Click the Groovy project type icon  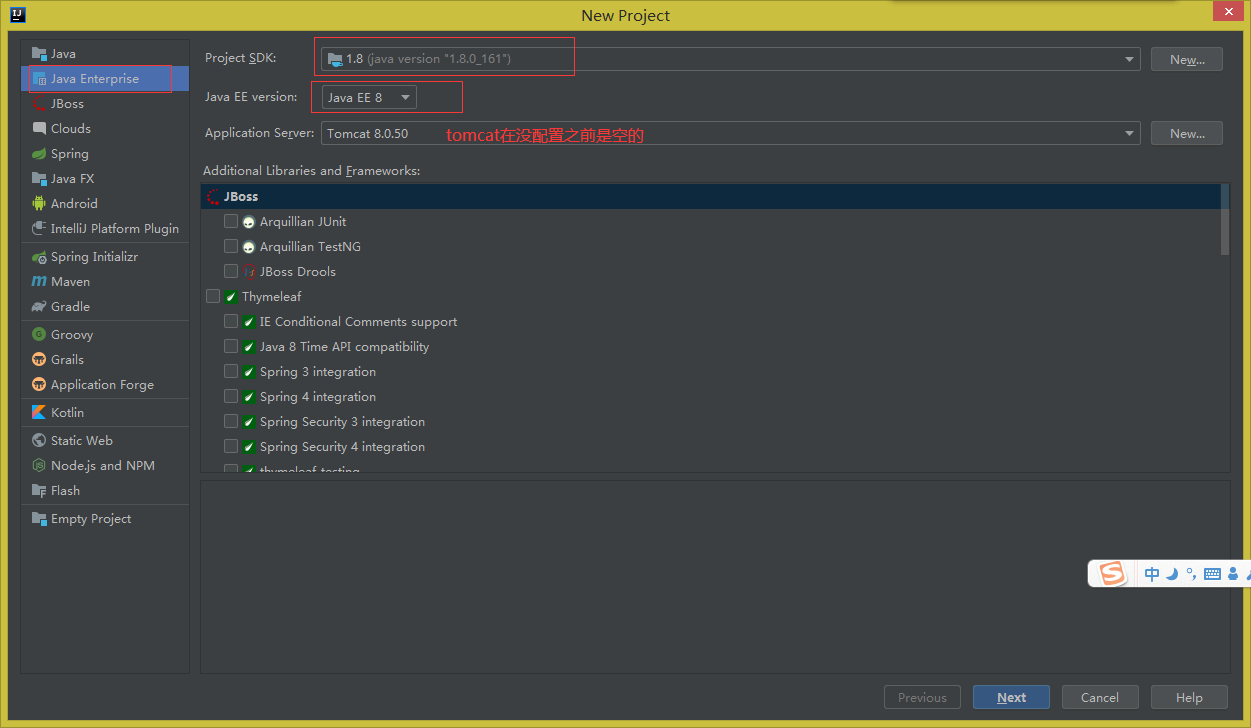click(39, 334)
